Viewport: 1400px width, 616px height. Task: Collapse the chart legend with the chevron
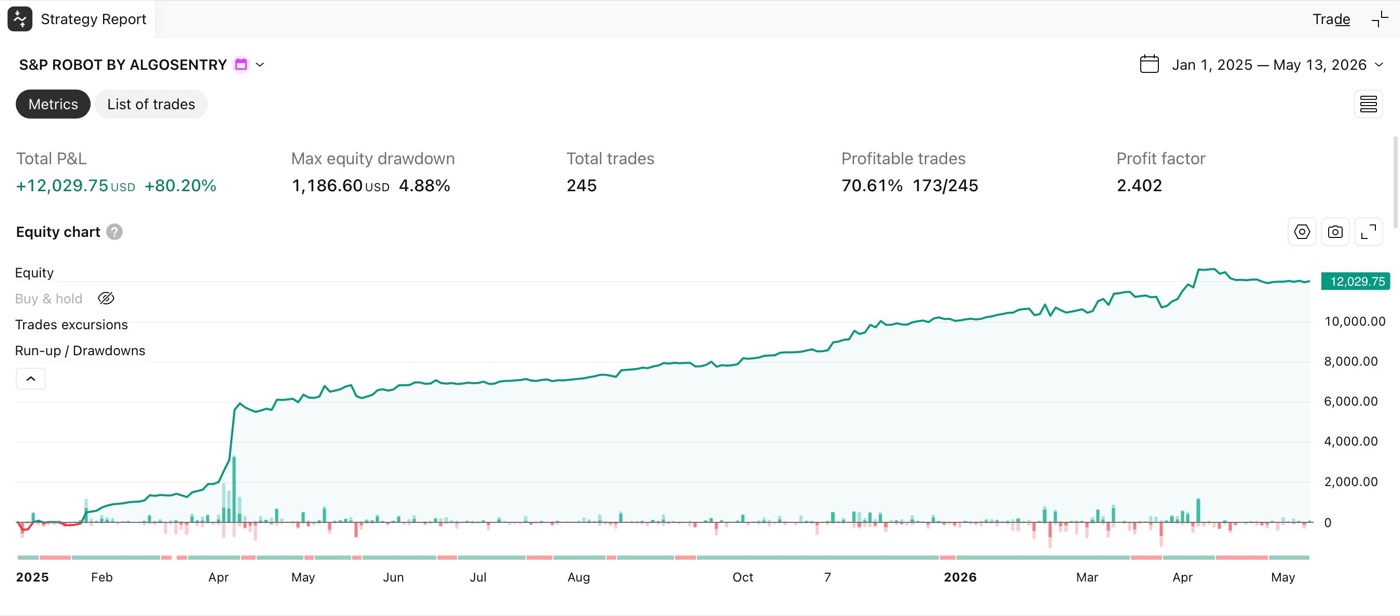point(31,379)
